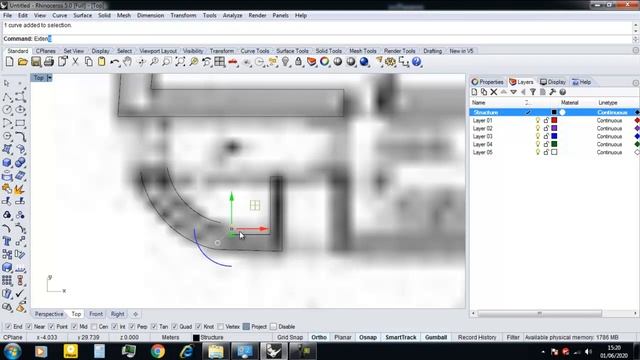Toggle the Mid osnap checkbox

(74, 327)
